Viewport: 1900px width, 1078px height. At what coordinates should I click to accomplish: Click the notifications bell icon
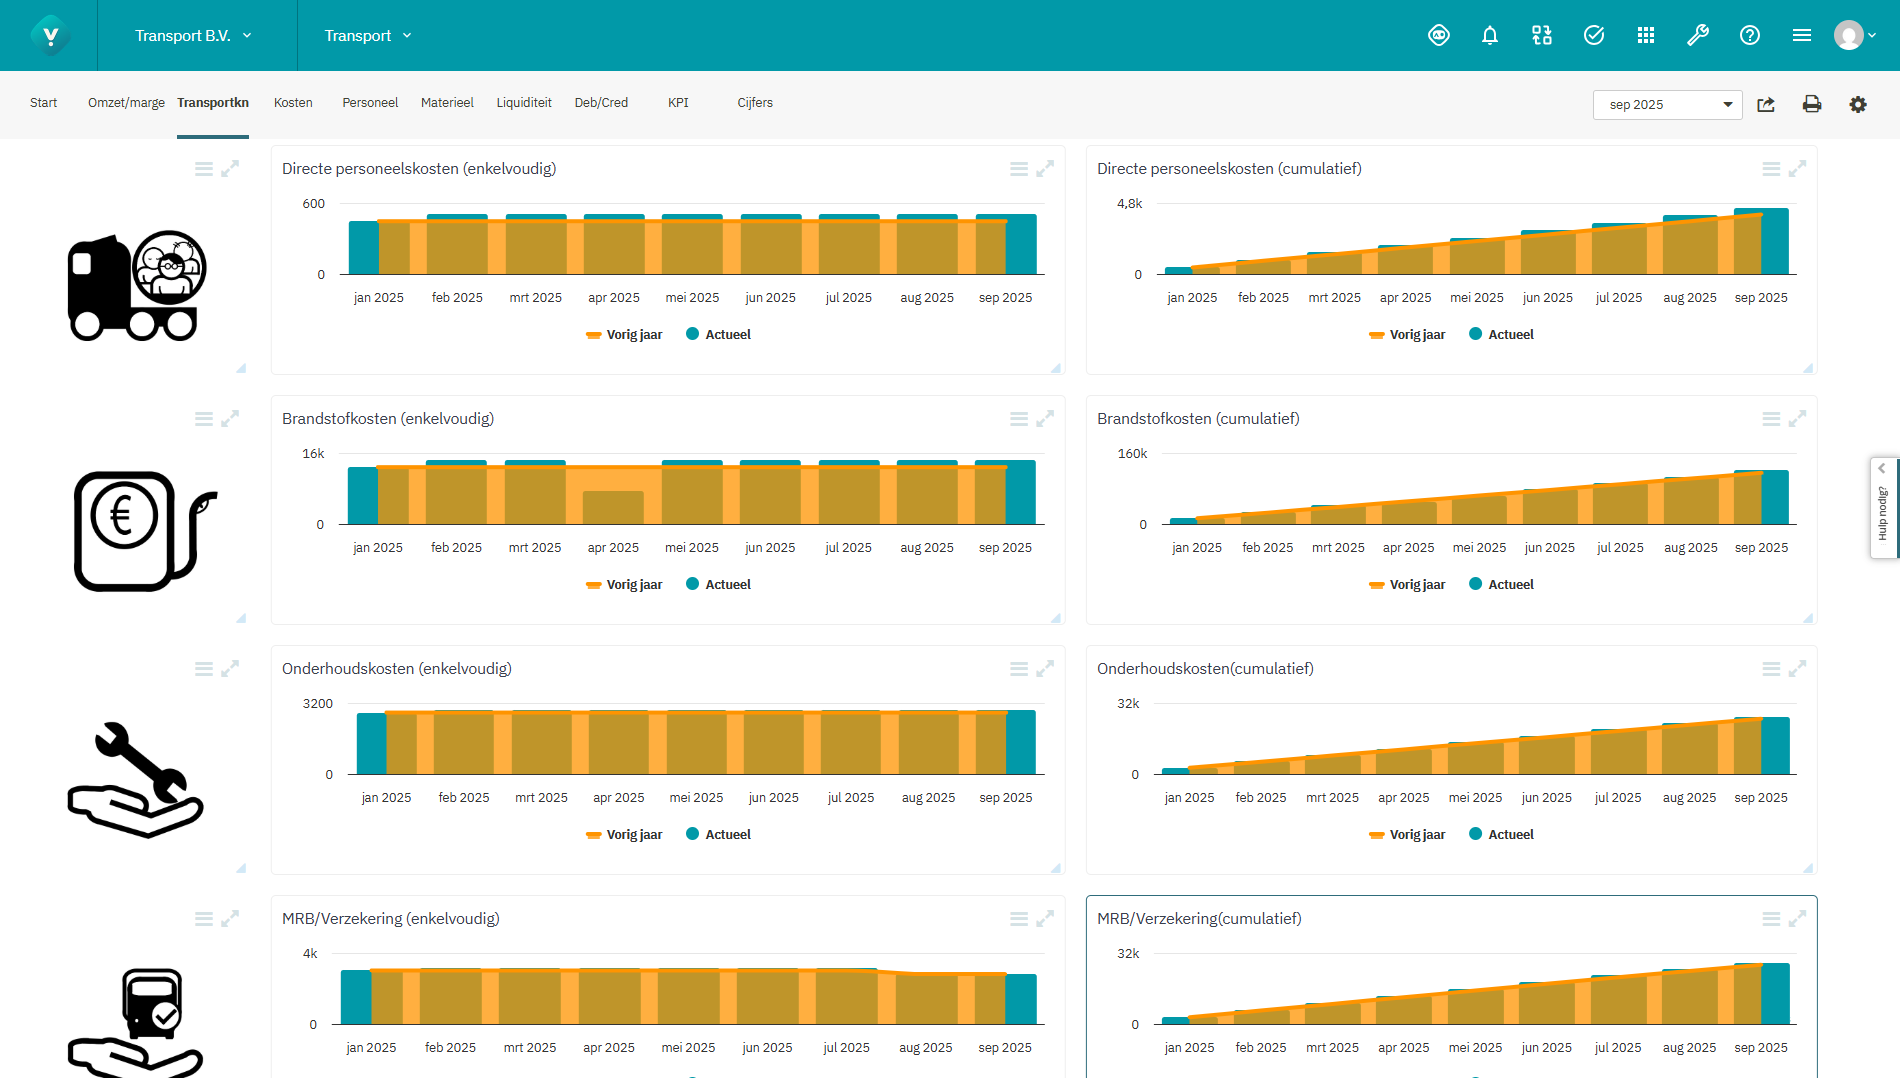click(x=1489, y=36)
